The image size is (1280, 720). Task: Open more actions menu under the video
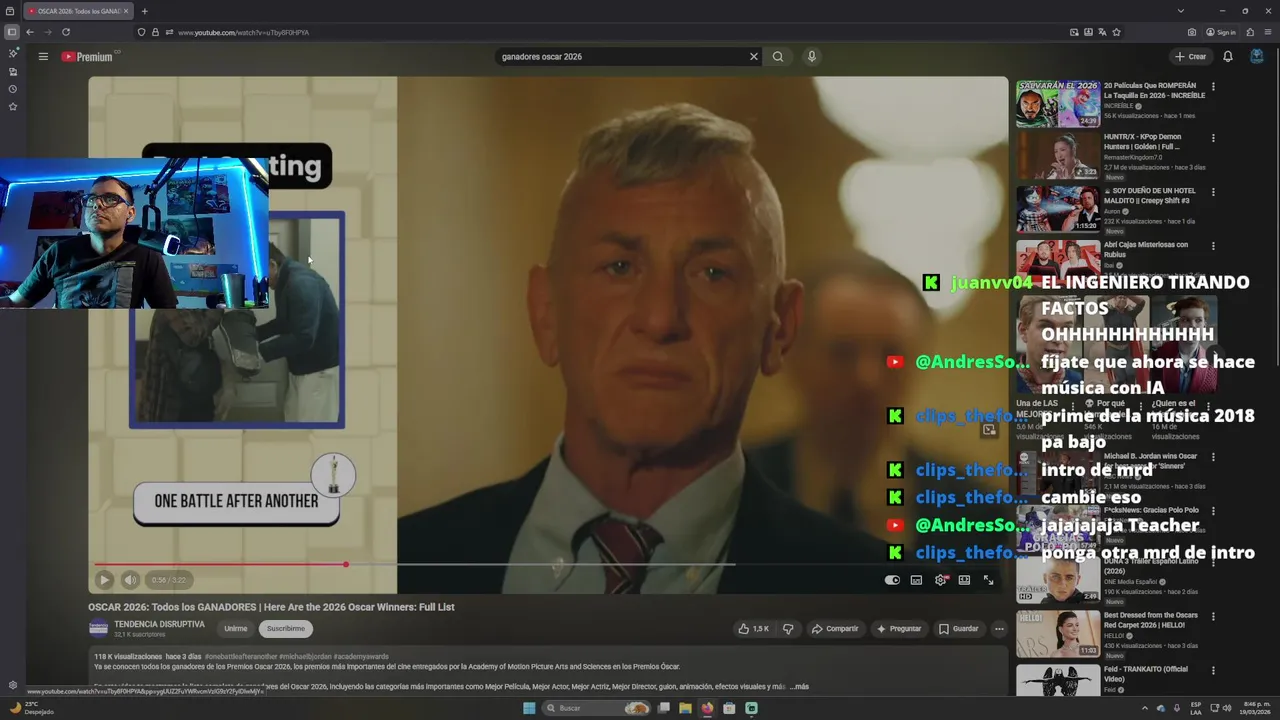tap(998, 629)
